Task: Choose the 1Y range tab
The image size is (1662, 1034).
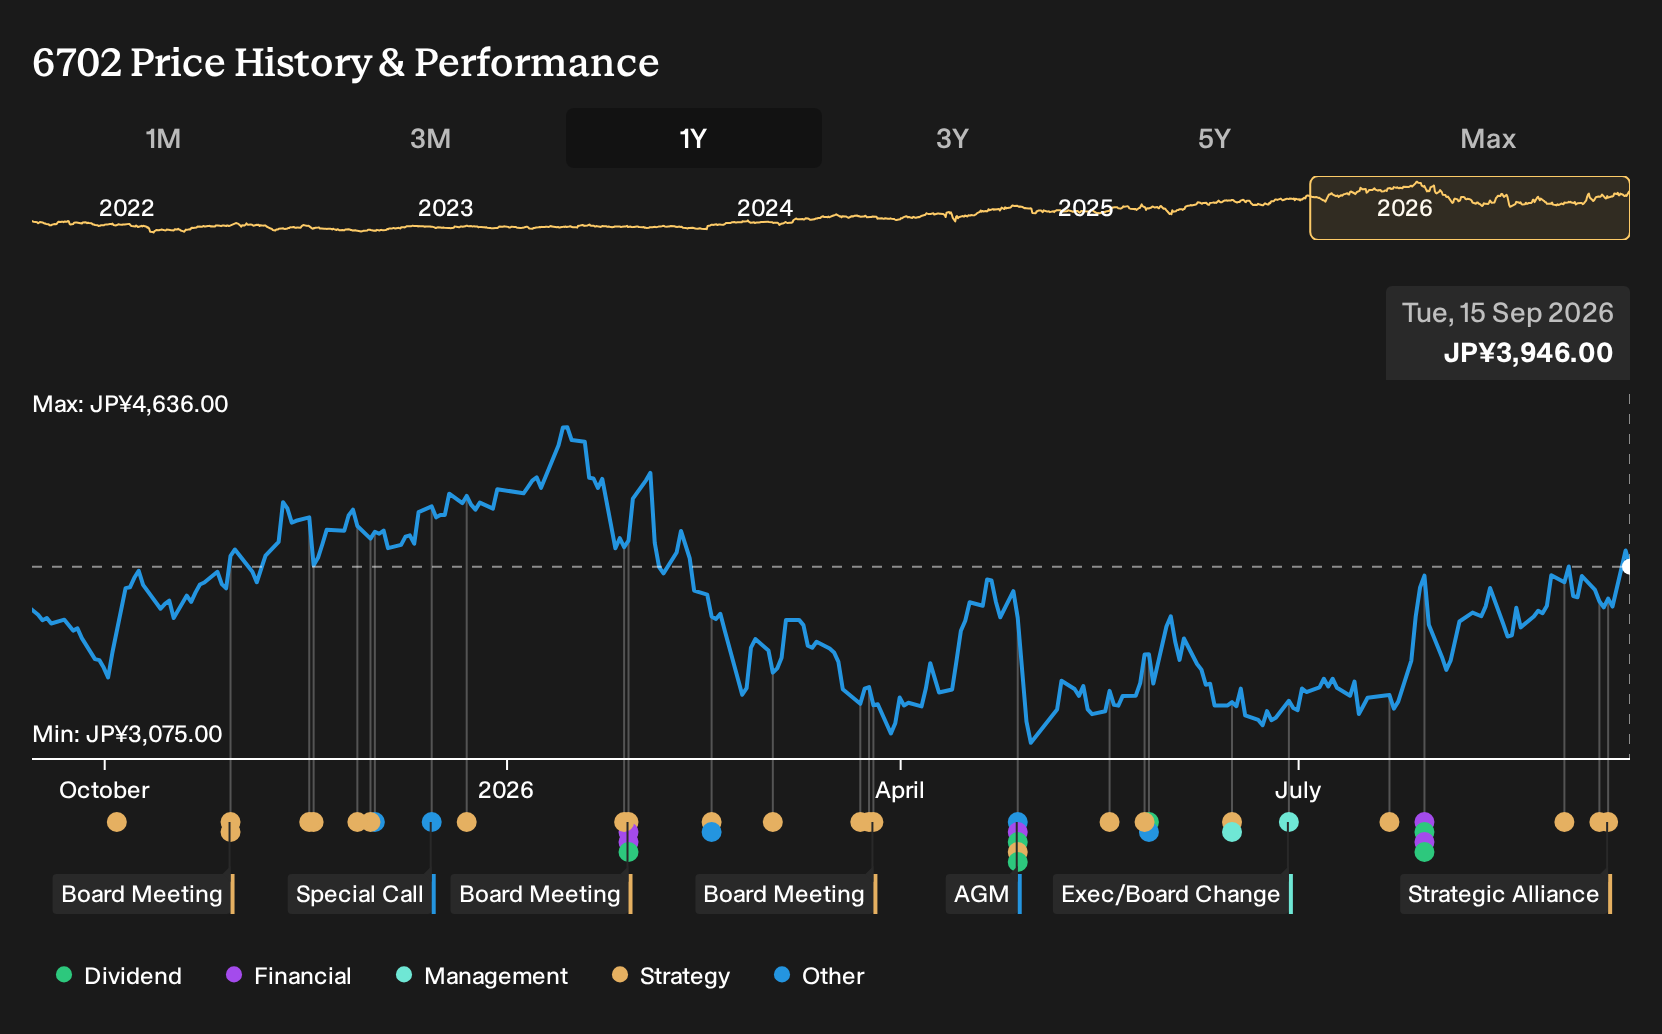Action: (x=693, y=138)
